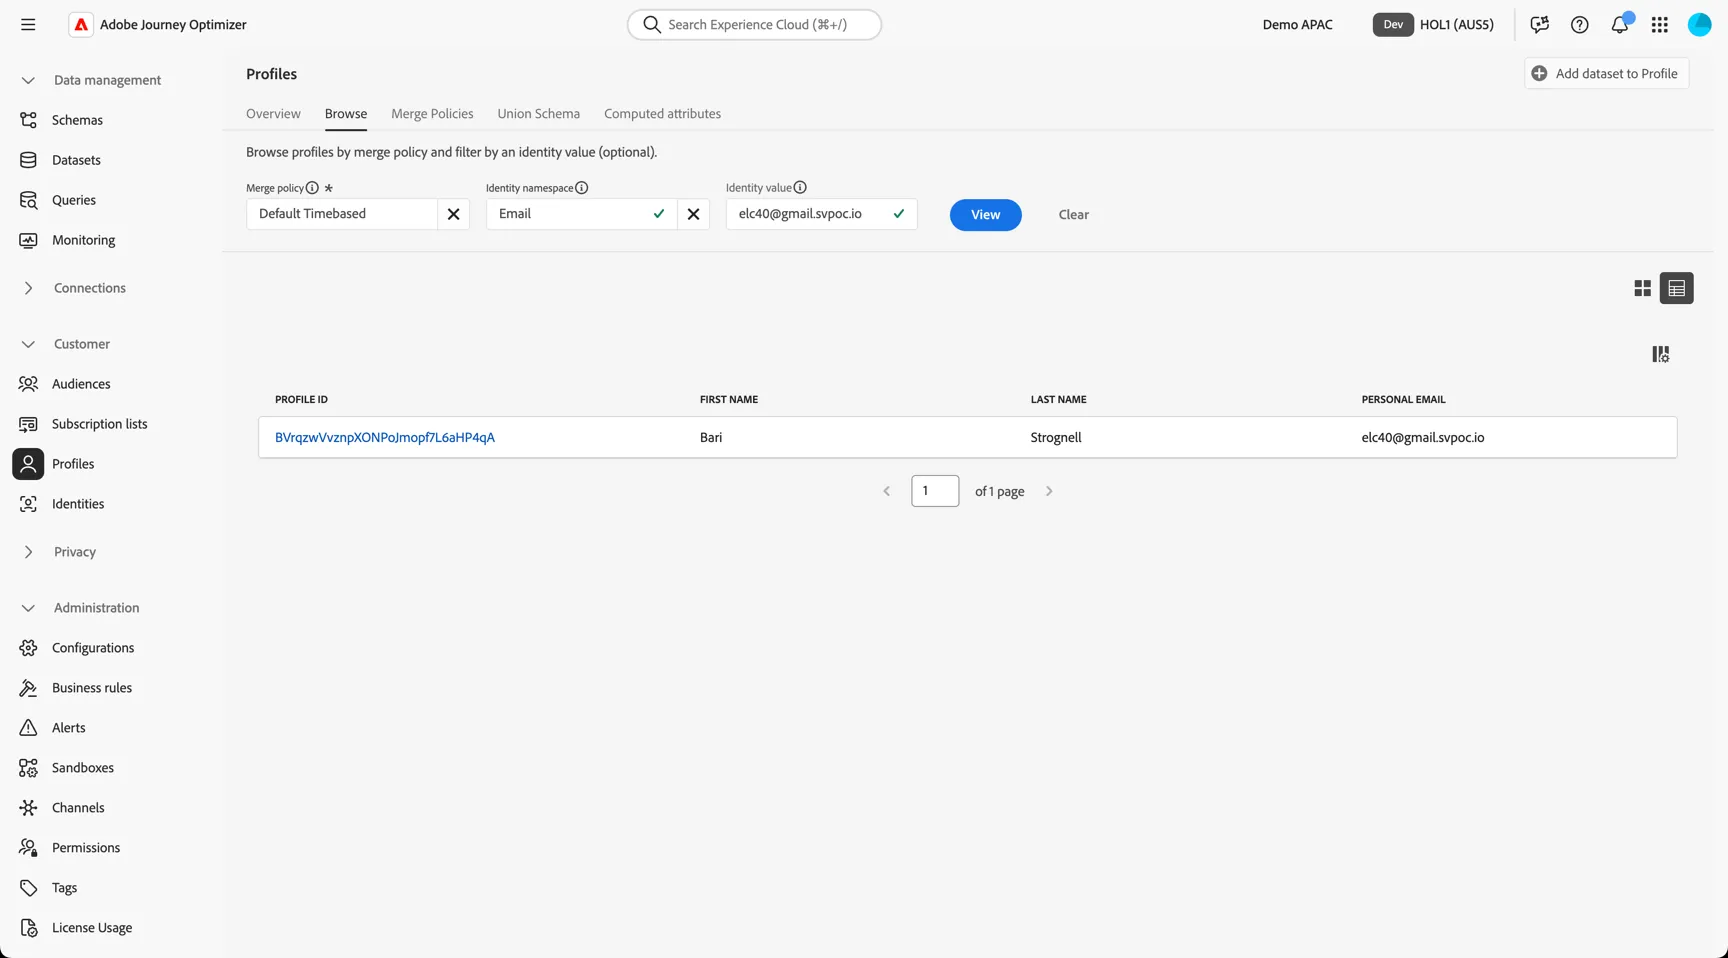The image size is (1728, 958).
Task: Click the LAST NAME column header
Action: 1058,400
